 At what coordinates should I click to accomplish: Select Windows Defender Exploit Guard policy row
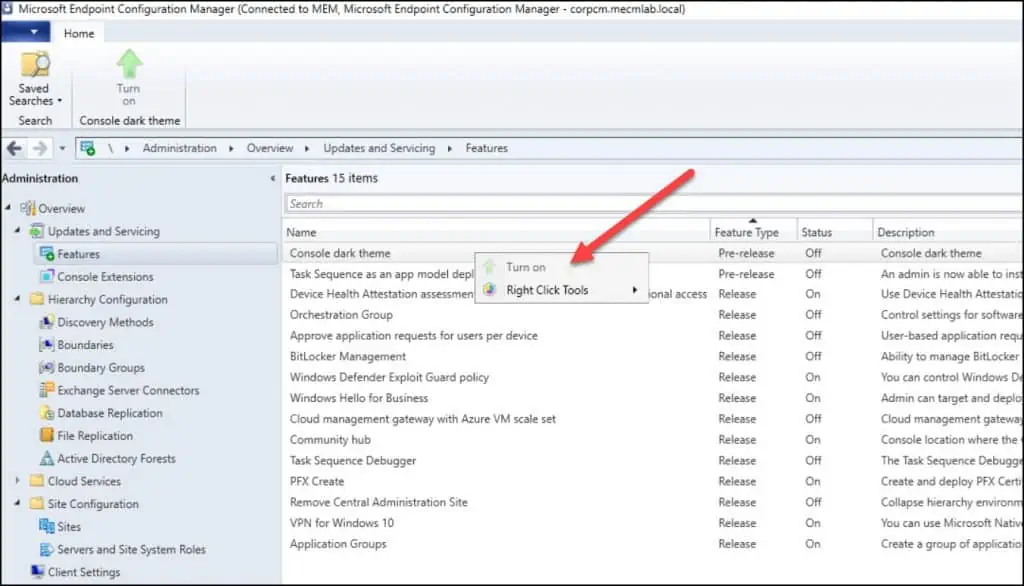click(654, 377)
